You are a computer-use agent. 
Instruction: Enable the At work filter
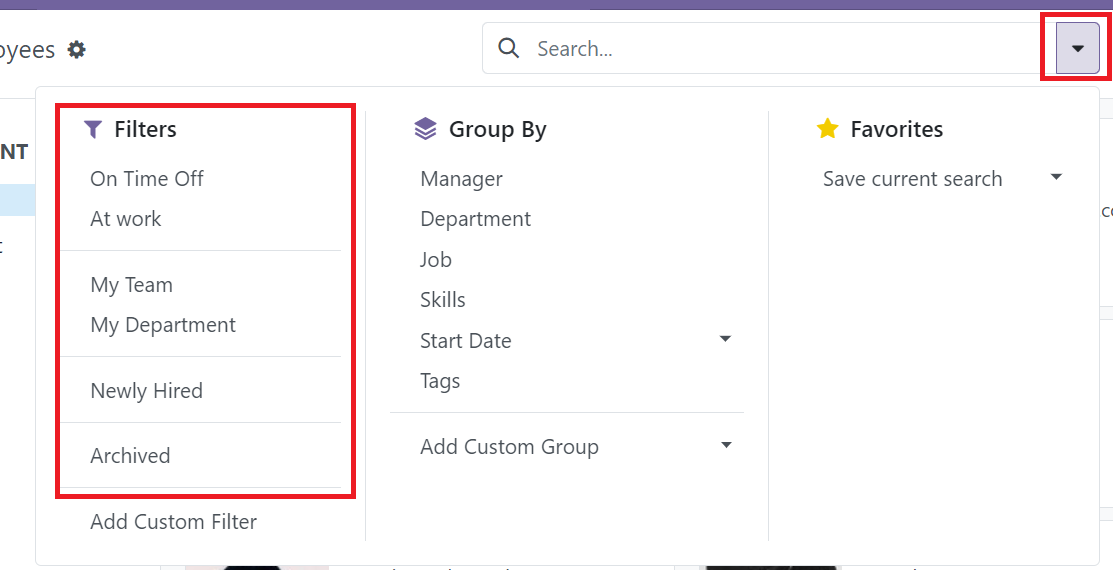click(126, 219)
